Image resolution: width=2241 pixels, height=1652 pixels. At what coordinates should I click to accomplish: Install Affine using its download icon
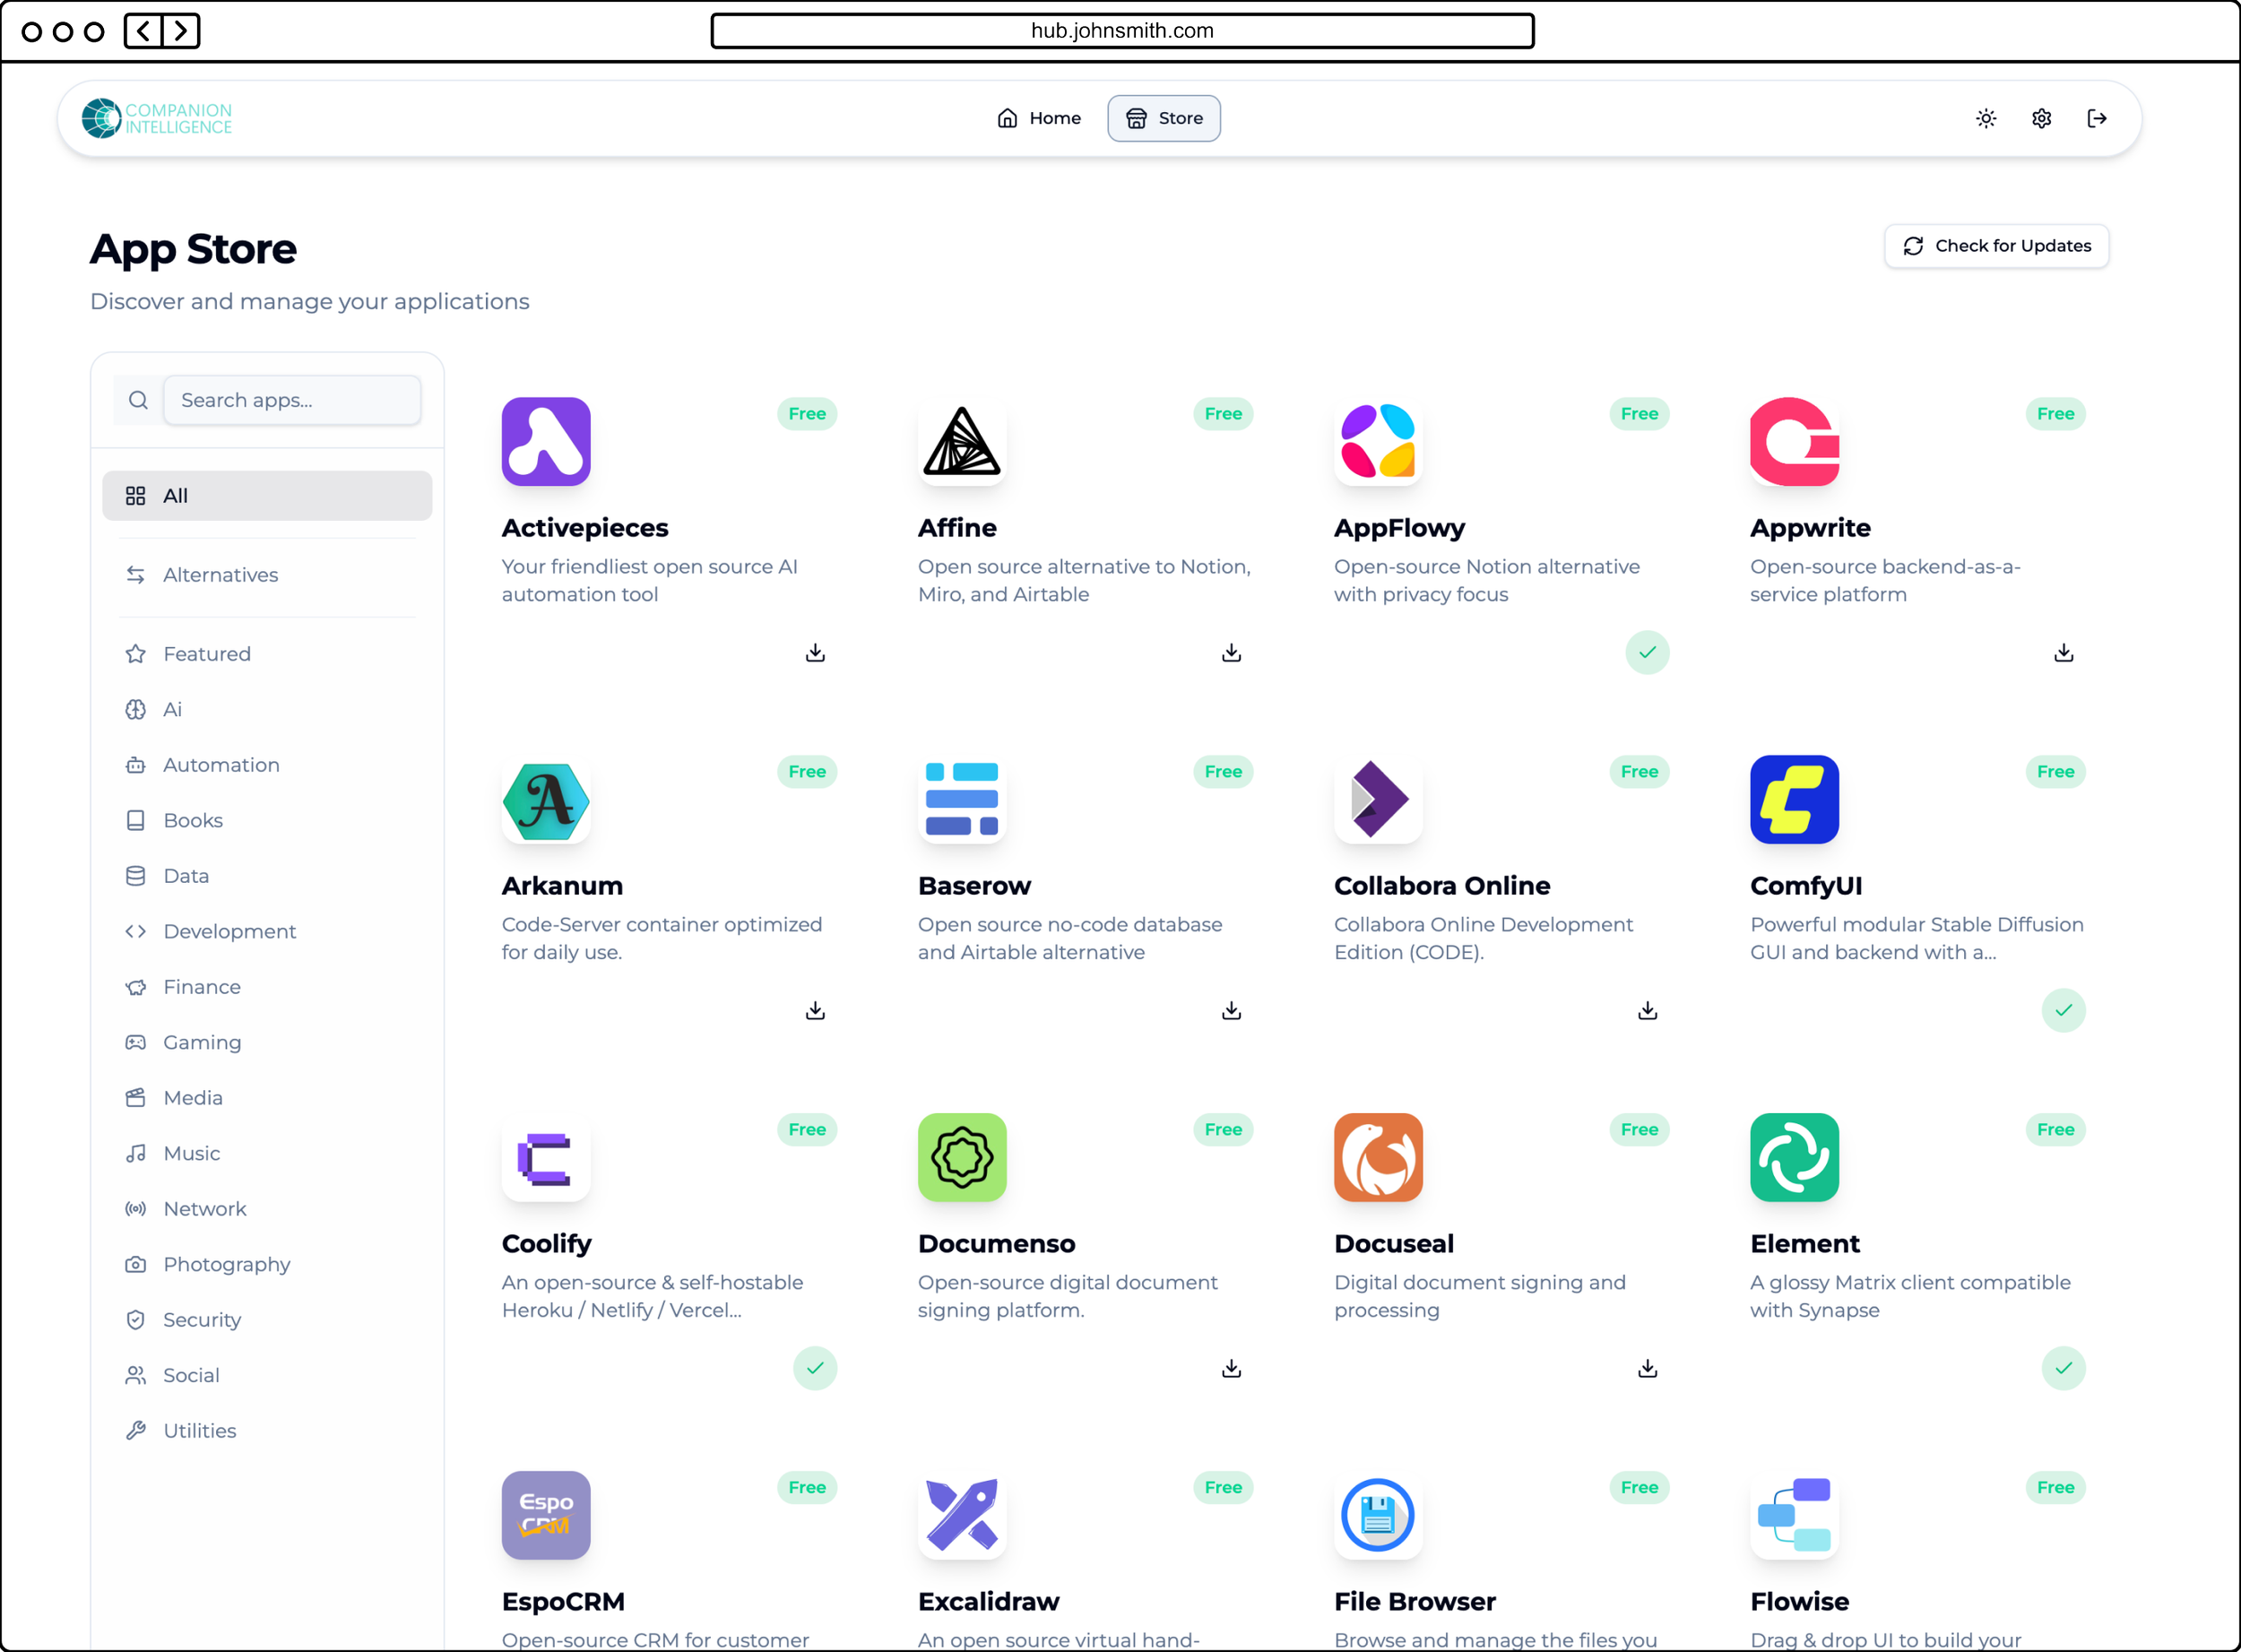point(1231,653)
